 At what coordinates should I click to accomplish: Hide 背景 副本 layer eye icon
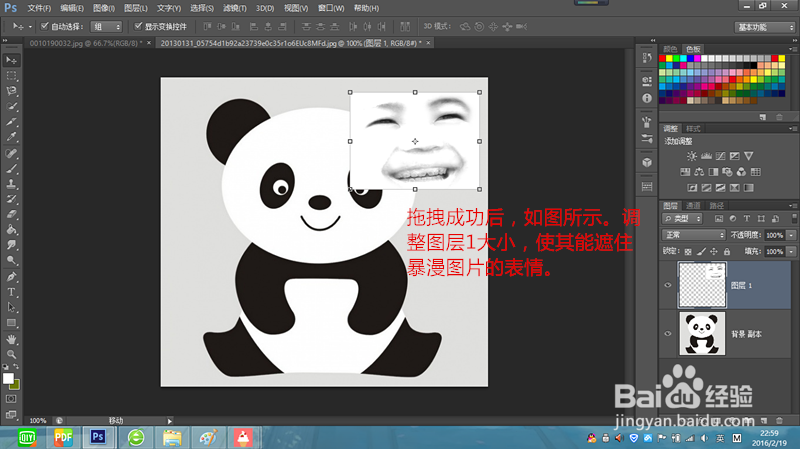pos(668,334)
